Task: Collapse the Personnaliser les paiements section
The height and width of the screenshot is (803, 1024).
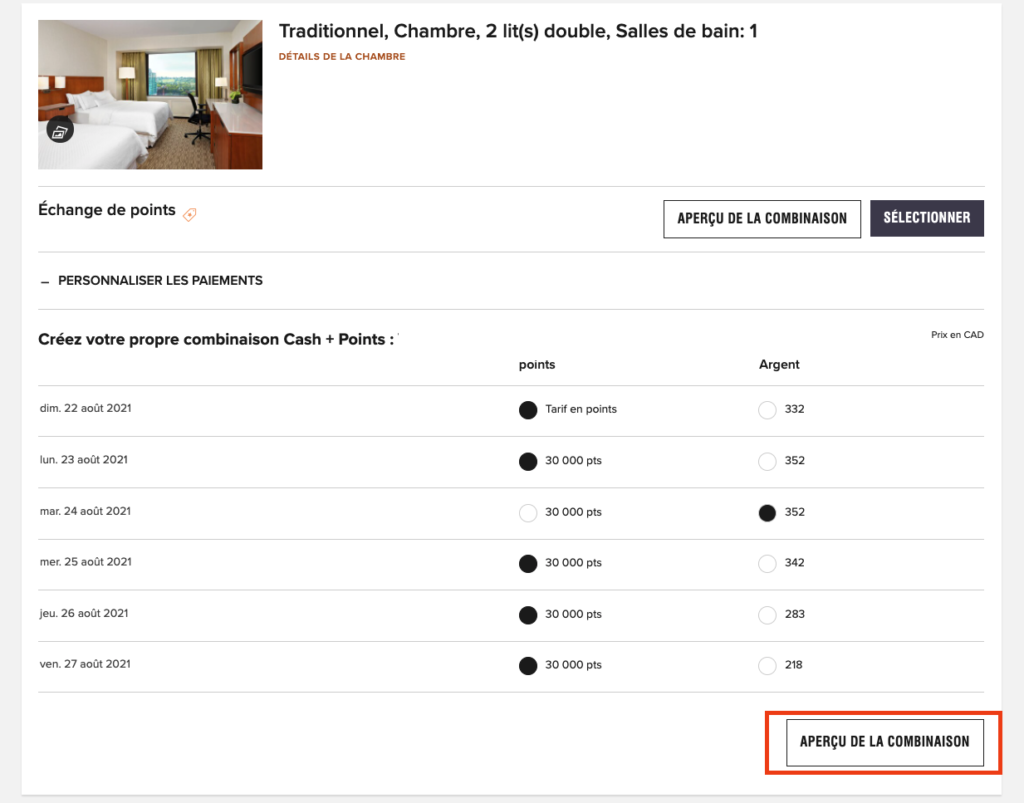Action: pos(150,281)
